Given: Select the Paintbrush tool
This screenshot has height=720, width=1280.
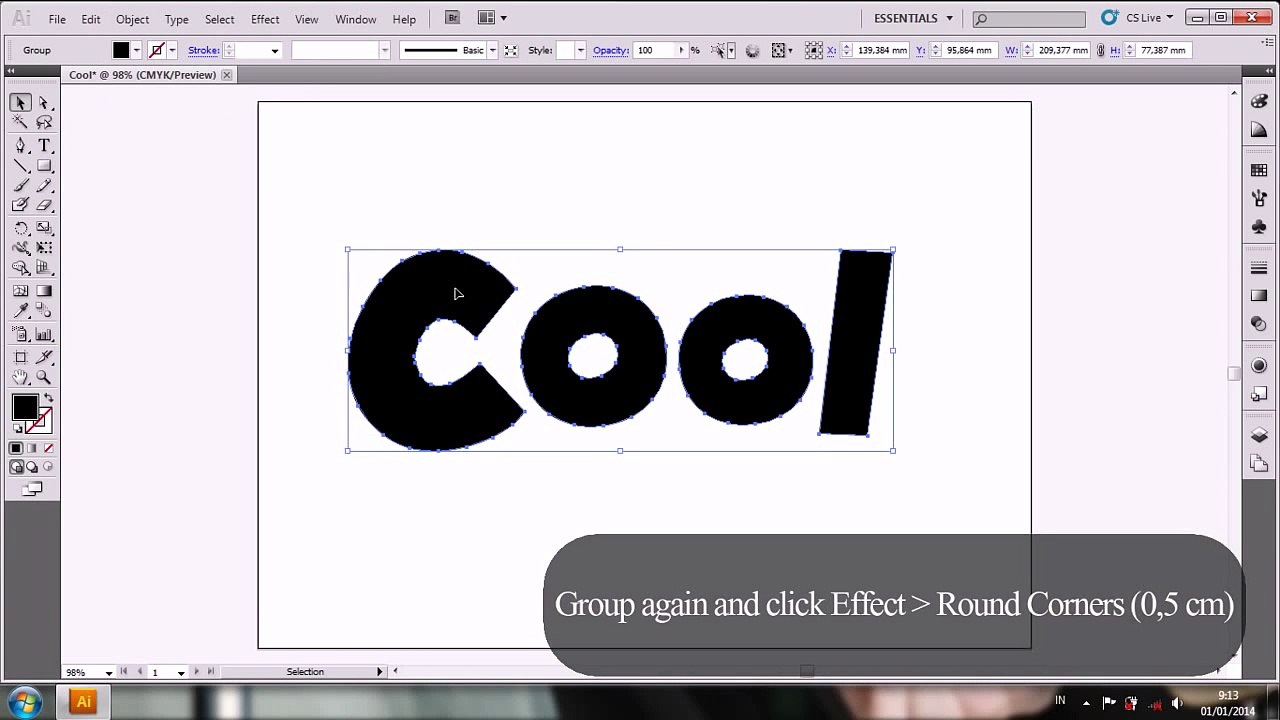Looking at the screenshot, I should click(20, 185).
